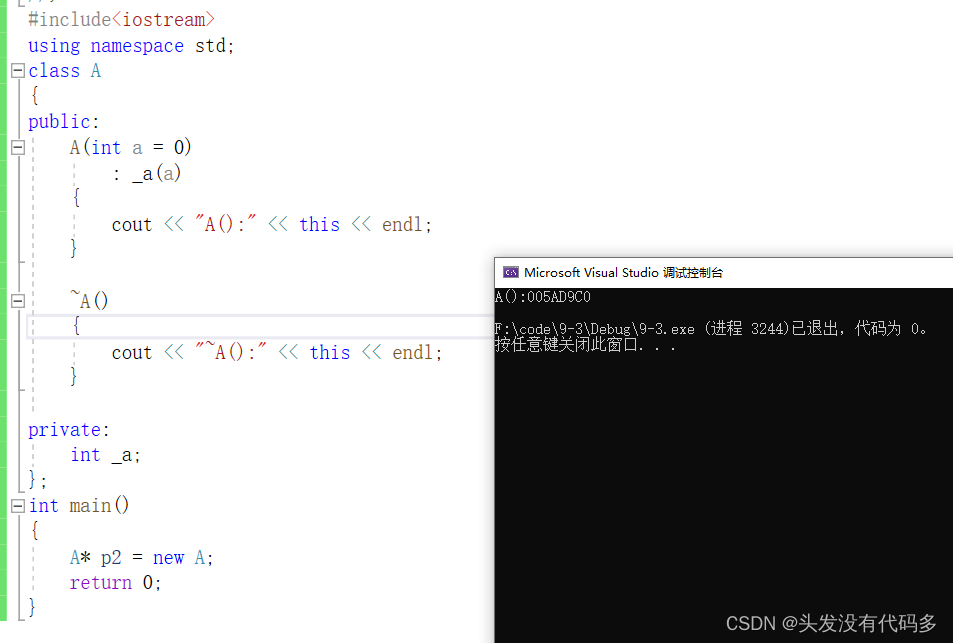Click the #include<iostream> line

click(122, 19)
